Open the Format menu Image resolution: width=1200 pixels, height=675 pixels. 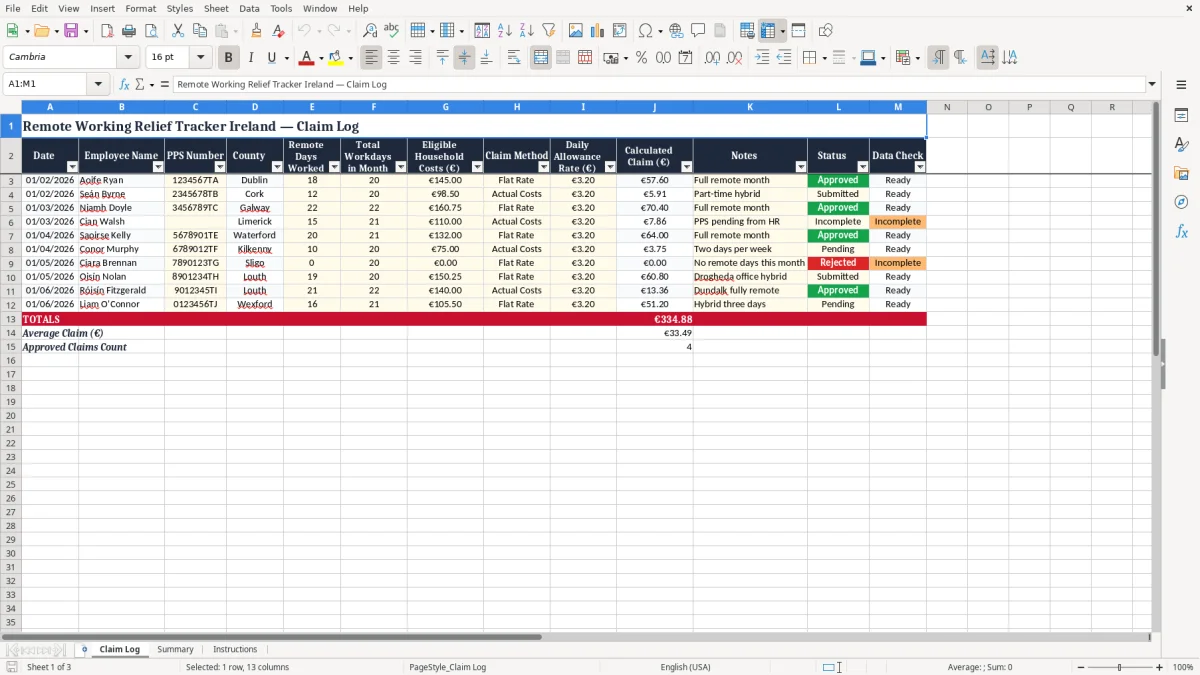click(141, 8)
